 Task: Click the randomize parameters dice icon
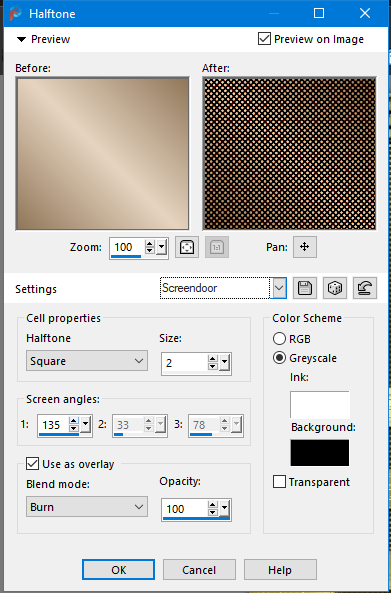click(335, 288)
